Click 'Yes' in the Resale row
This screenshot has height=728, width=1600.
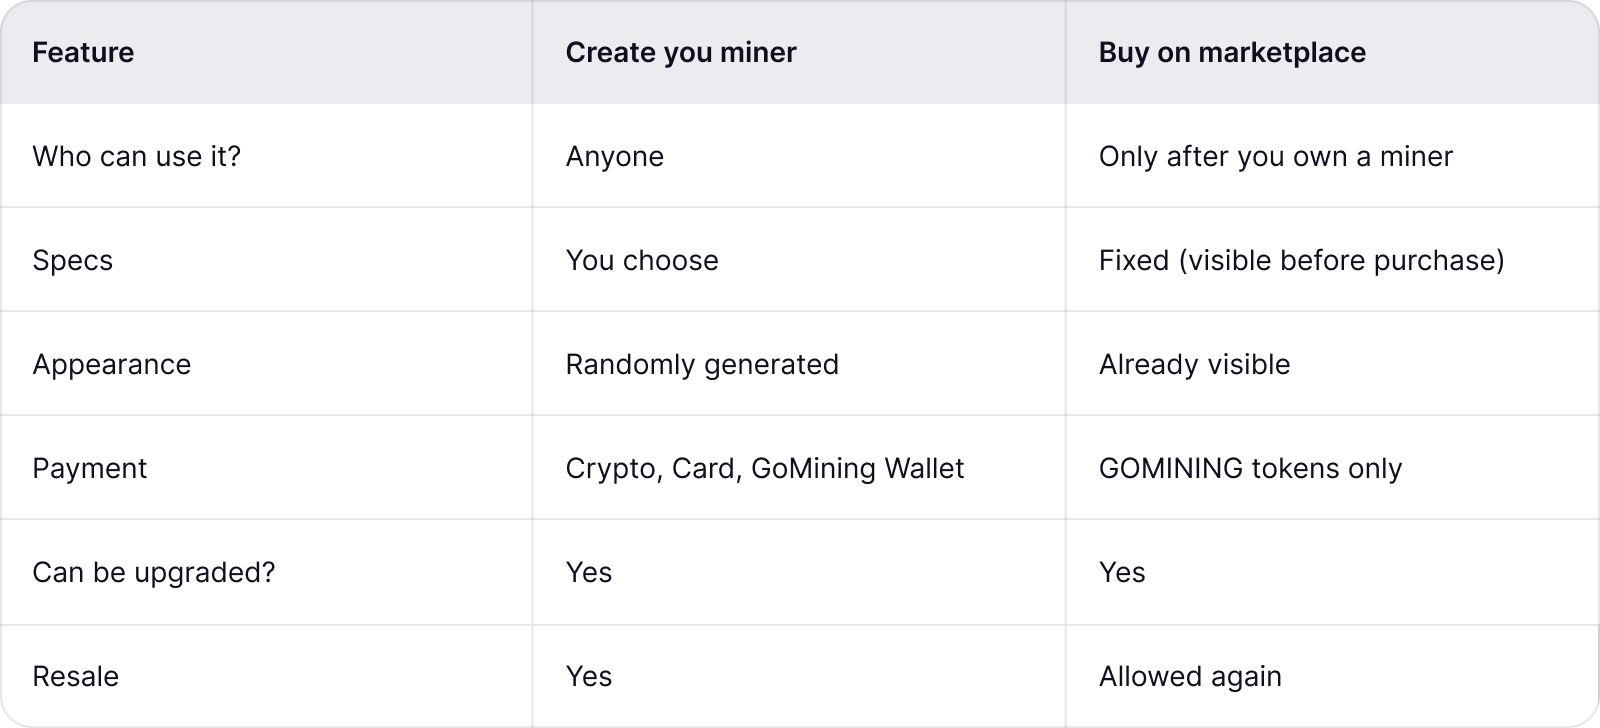(588, 676)
